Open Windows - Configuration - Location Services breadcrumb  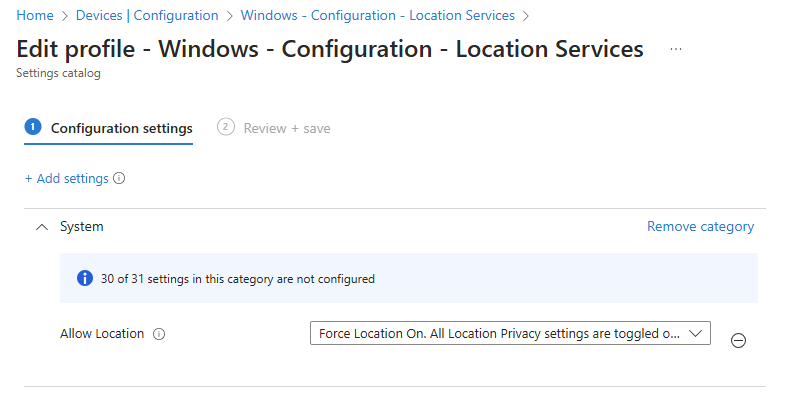tap(378, 15)
